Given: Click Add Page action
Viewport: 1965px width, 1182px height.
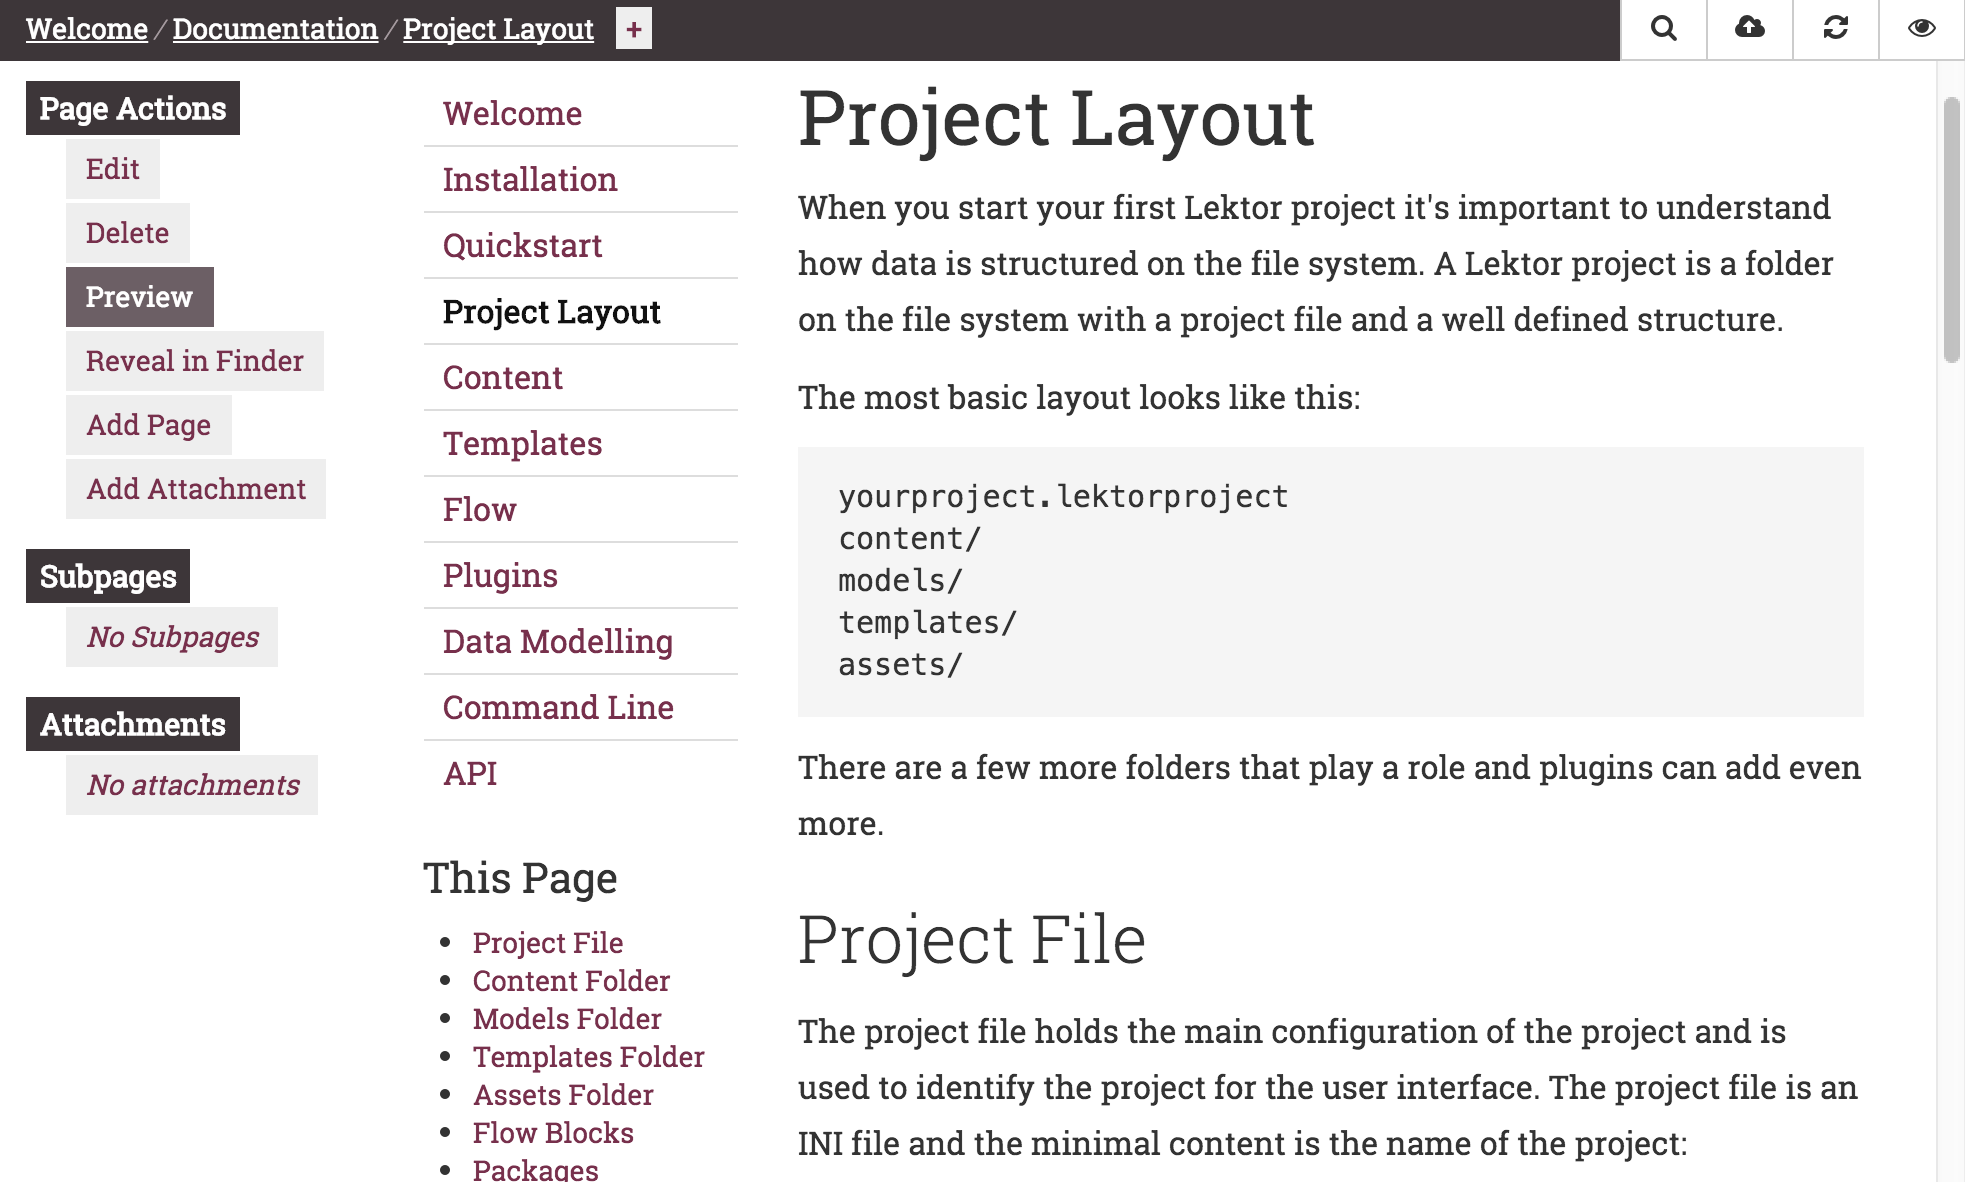Looking at the screenshot, I should click(x=149, y=425).
